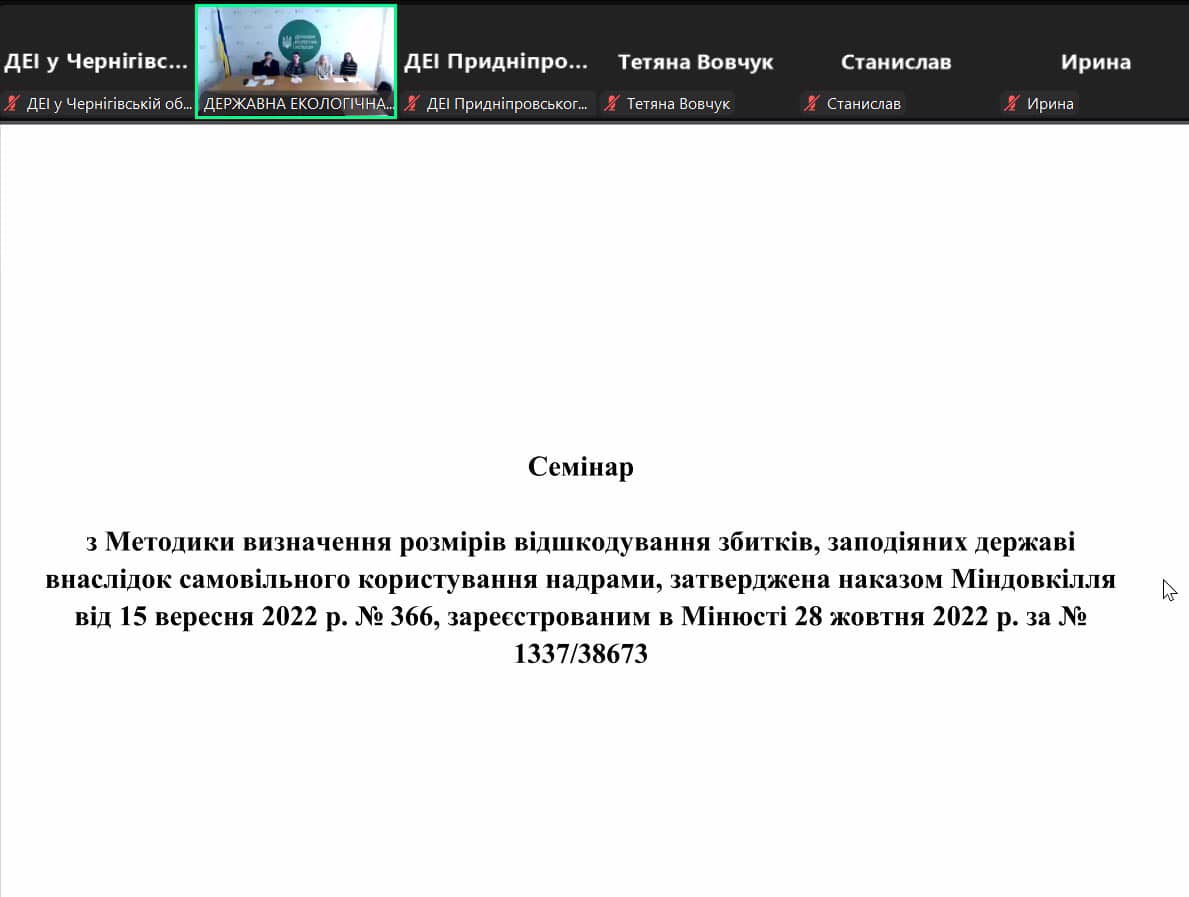Select the ДЕІ Придніпро... participant tile
Image resolution: width=1189 pixels, height=897 pixels.
click(x=497, y=61)
